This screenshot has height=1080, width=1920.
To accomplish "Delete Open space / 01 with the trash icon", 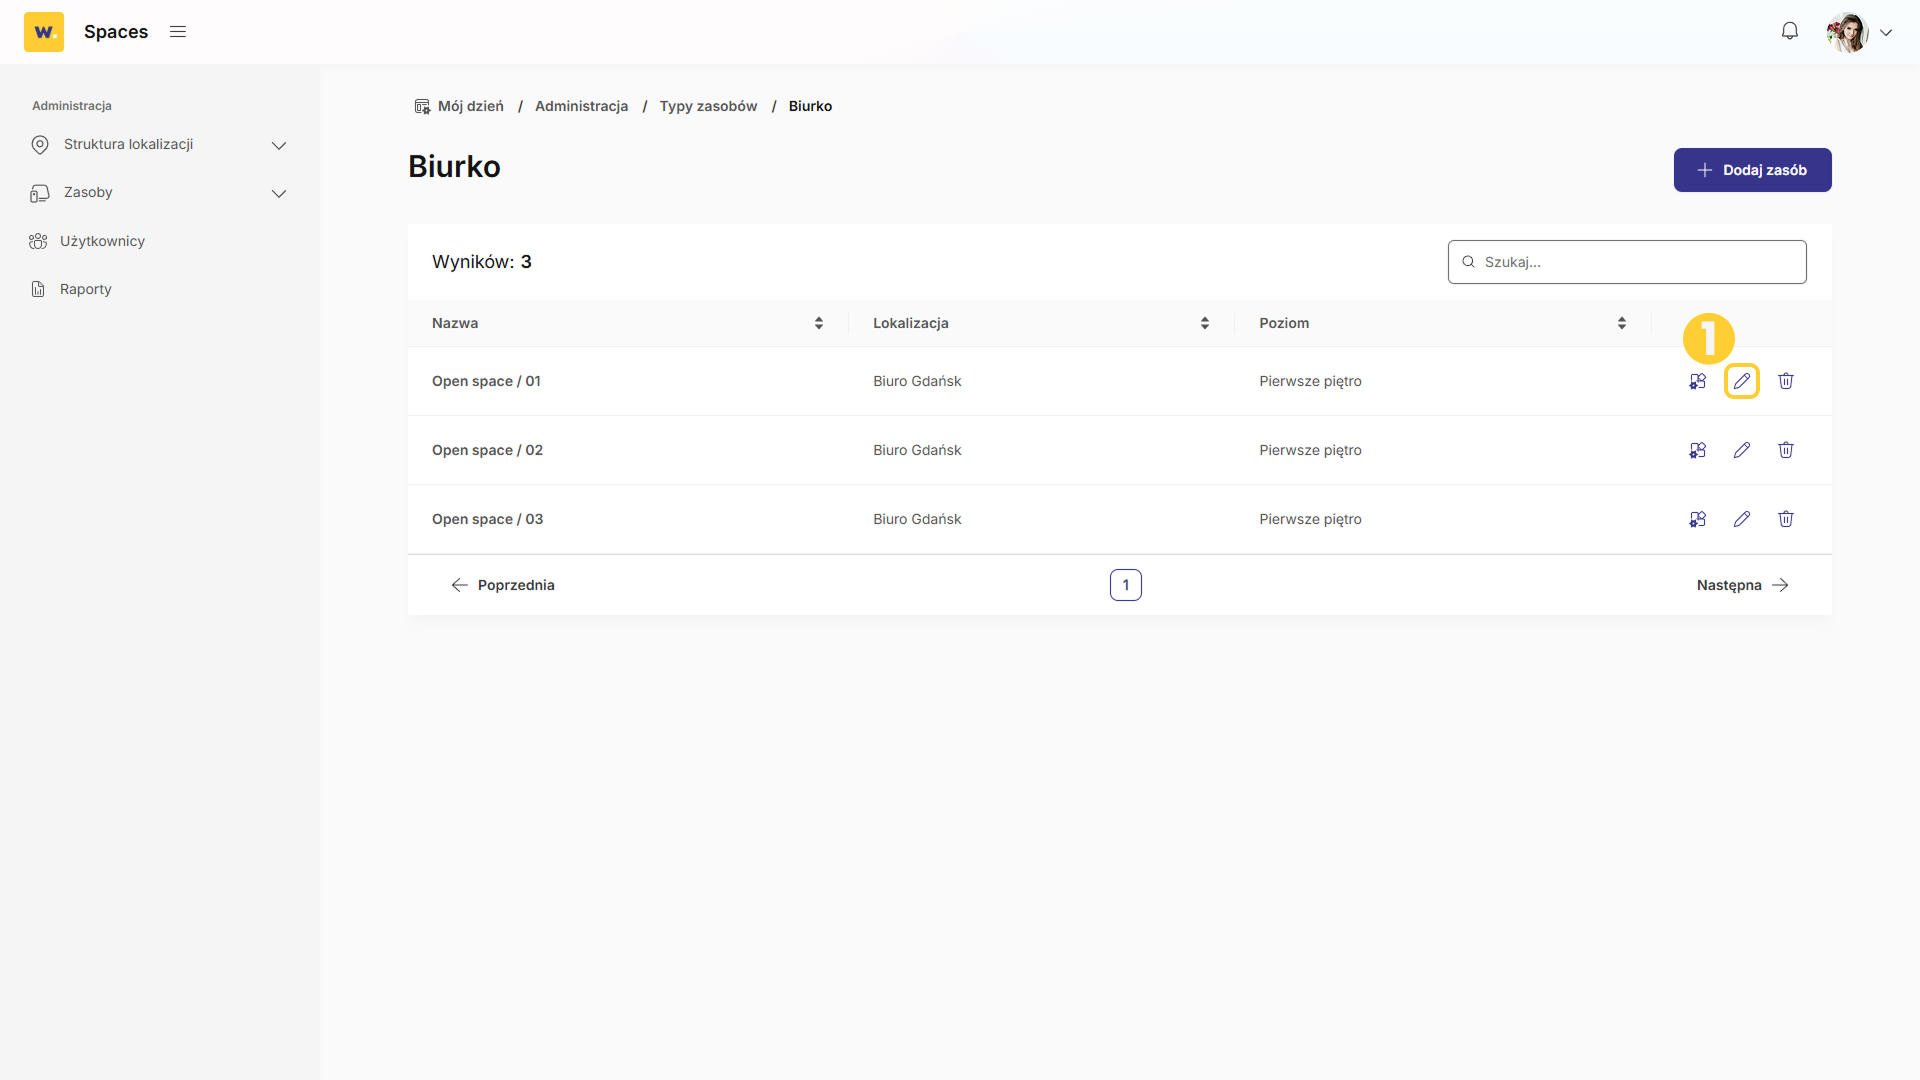I will coord(1786,381).
